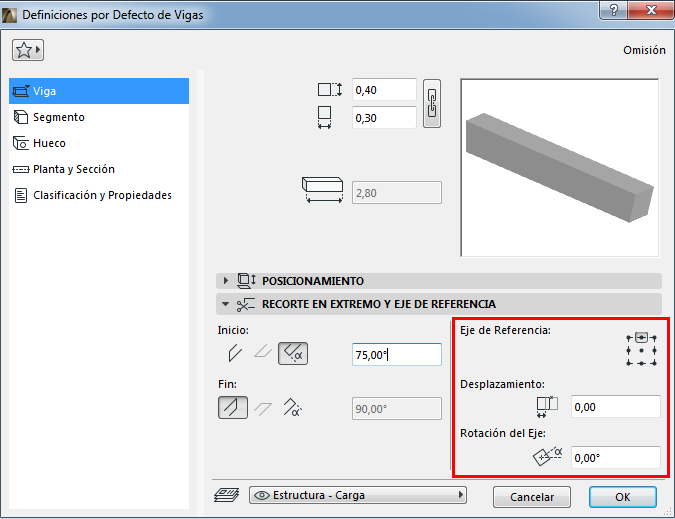The width and height of the screenshot is (675, 519).
Task: Open the Estructura - Carga layer dropdown
Action: [358, 495]
